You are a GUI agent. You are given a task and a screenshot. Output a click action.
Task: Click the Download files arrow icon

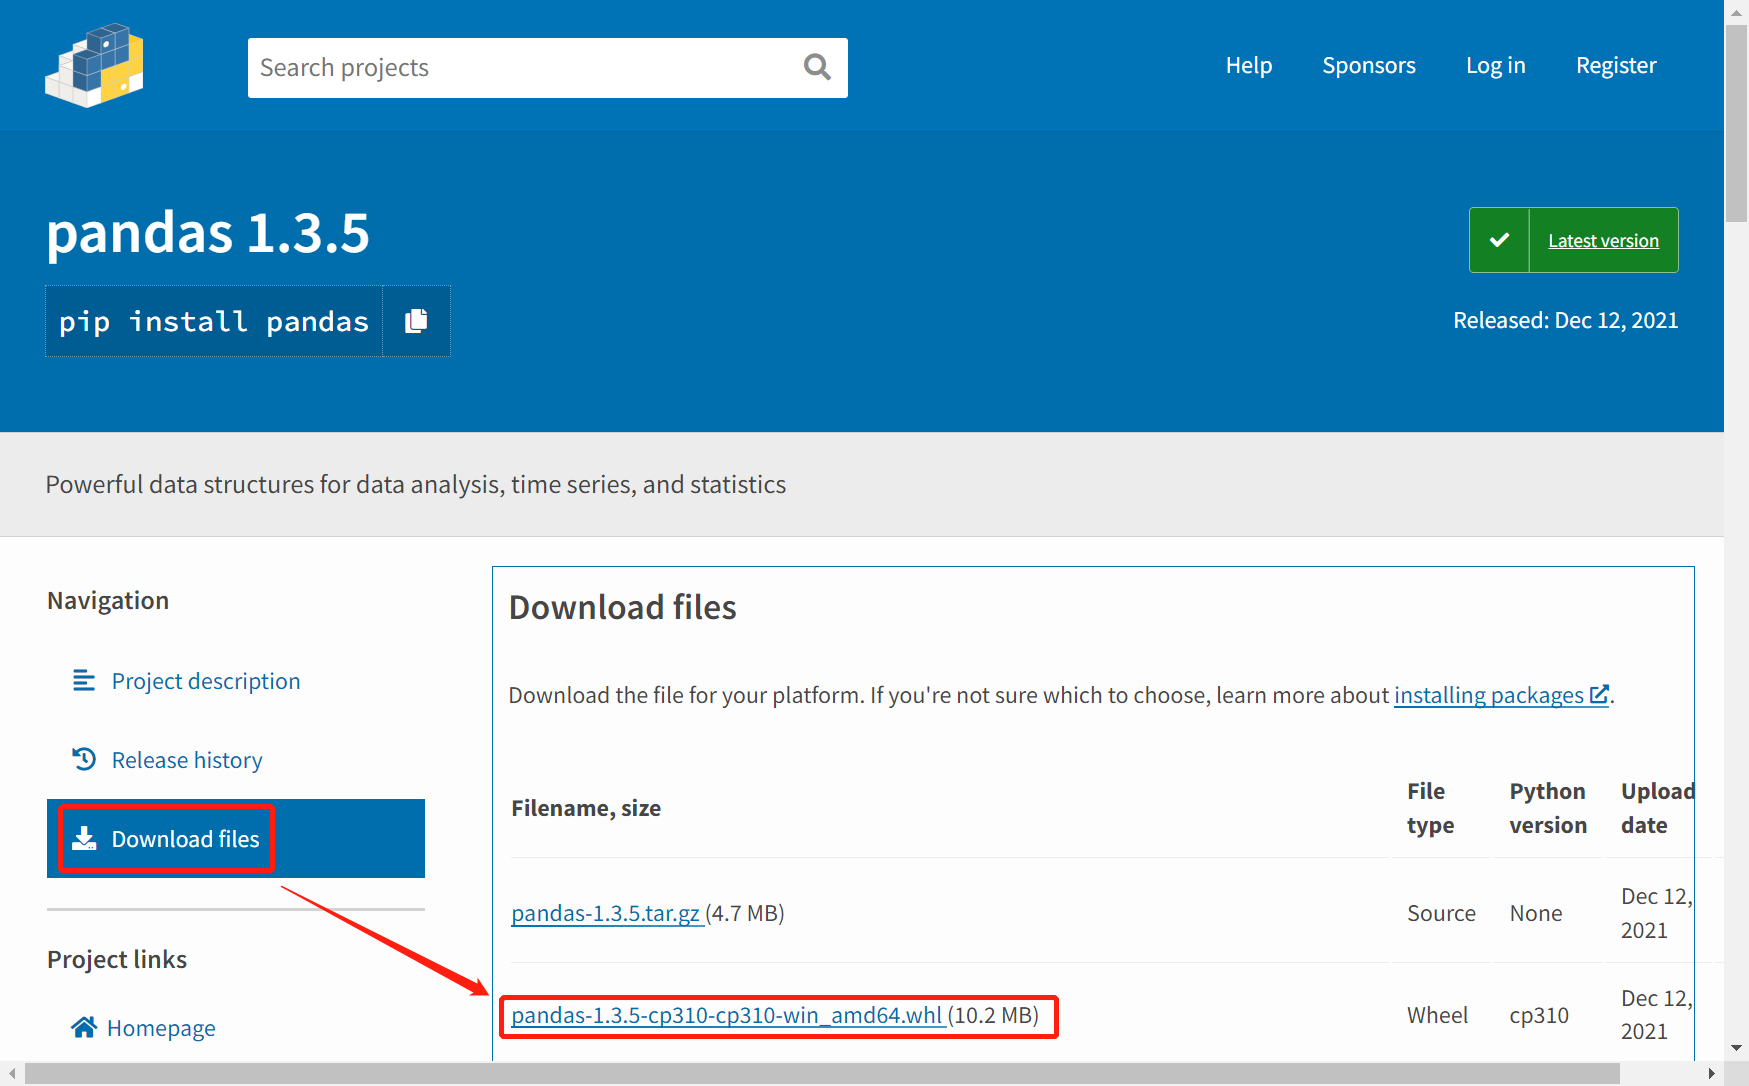point(84,838)
